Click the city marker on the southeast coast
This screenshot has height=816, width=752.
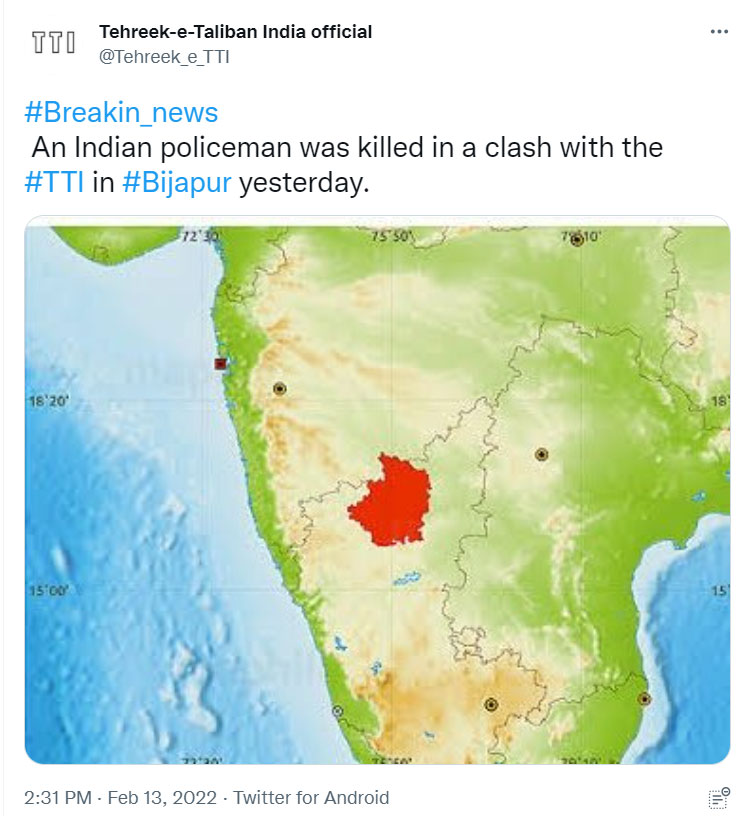pyautogui.click(x=644, y=699)
